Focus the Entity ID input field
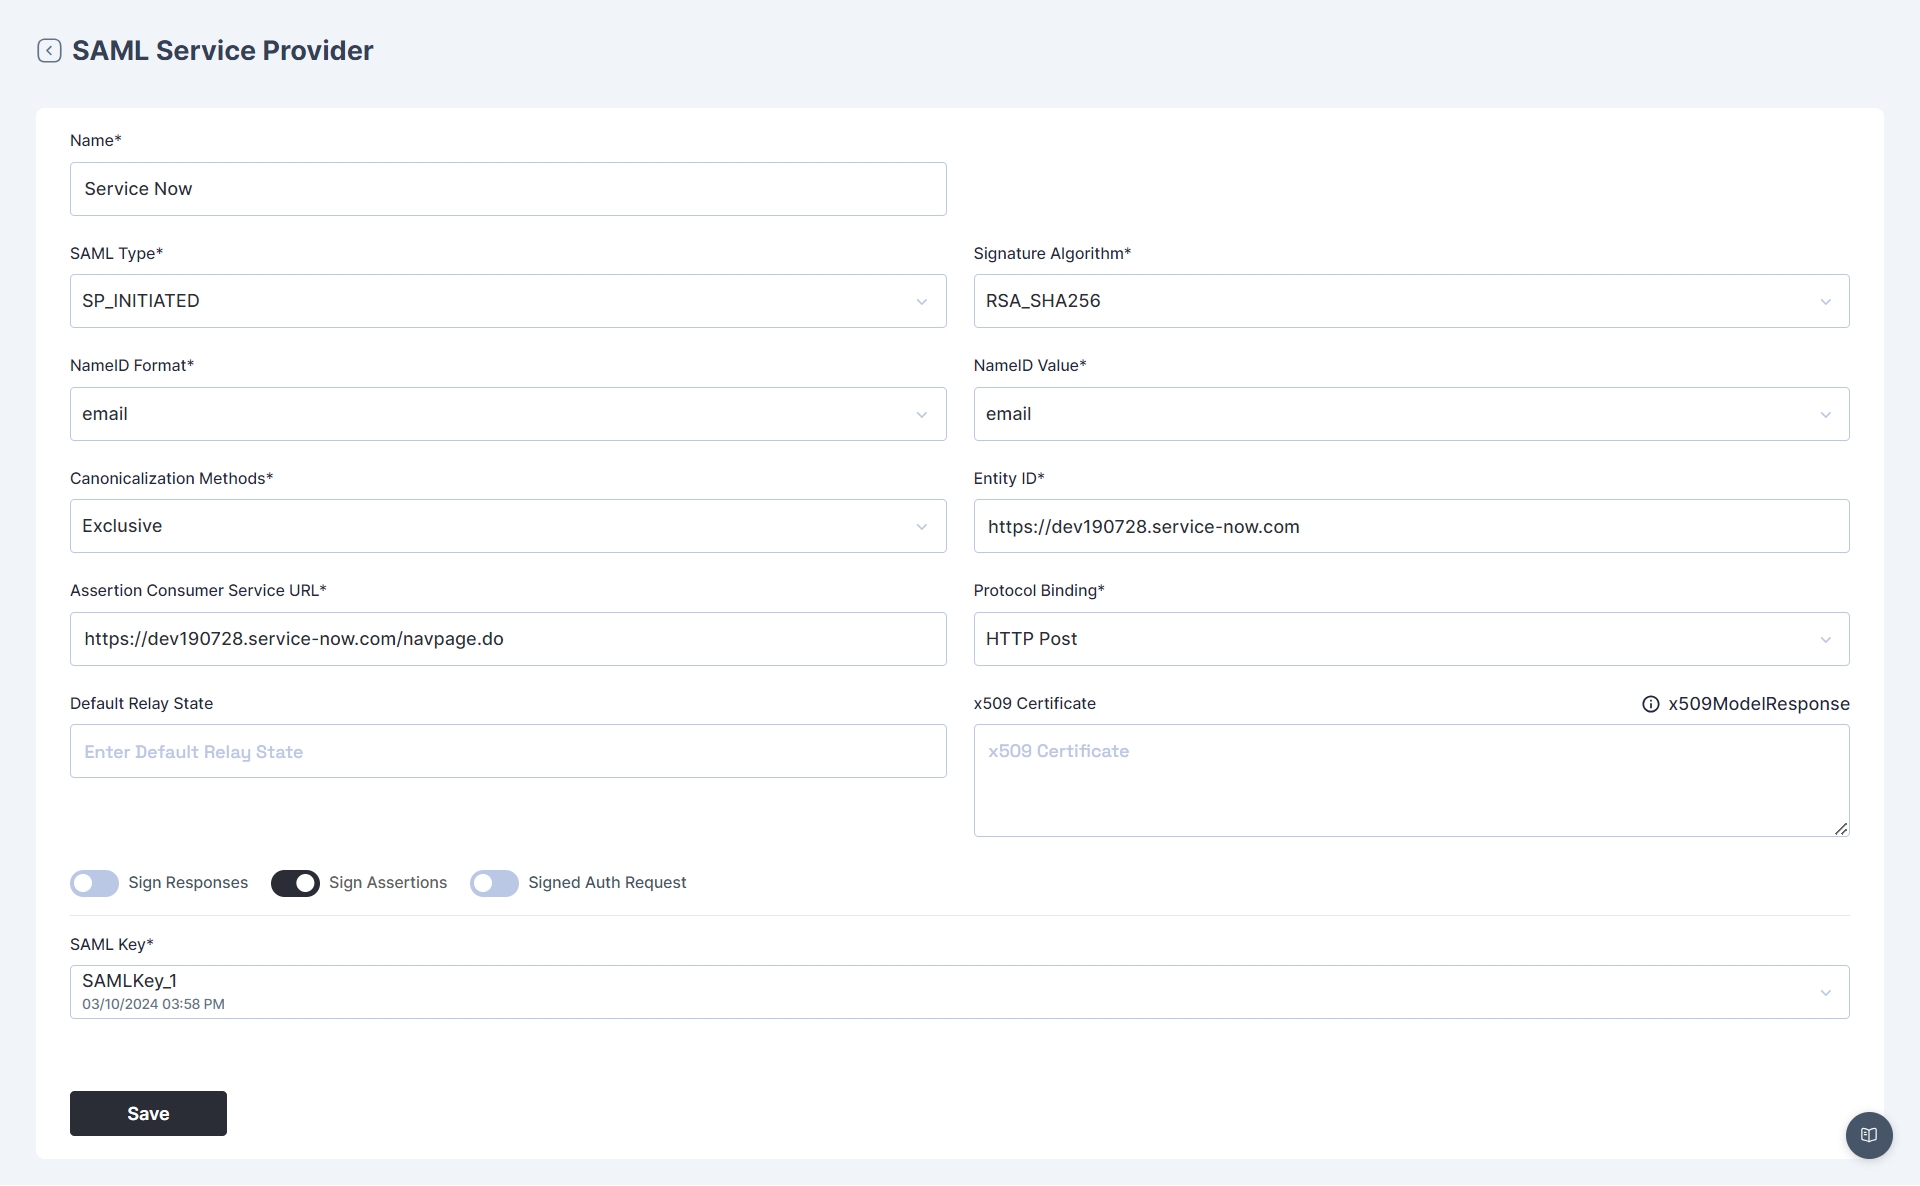This screenshot has width=1920, height=1186. tap(1410, 526)
